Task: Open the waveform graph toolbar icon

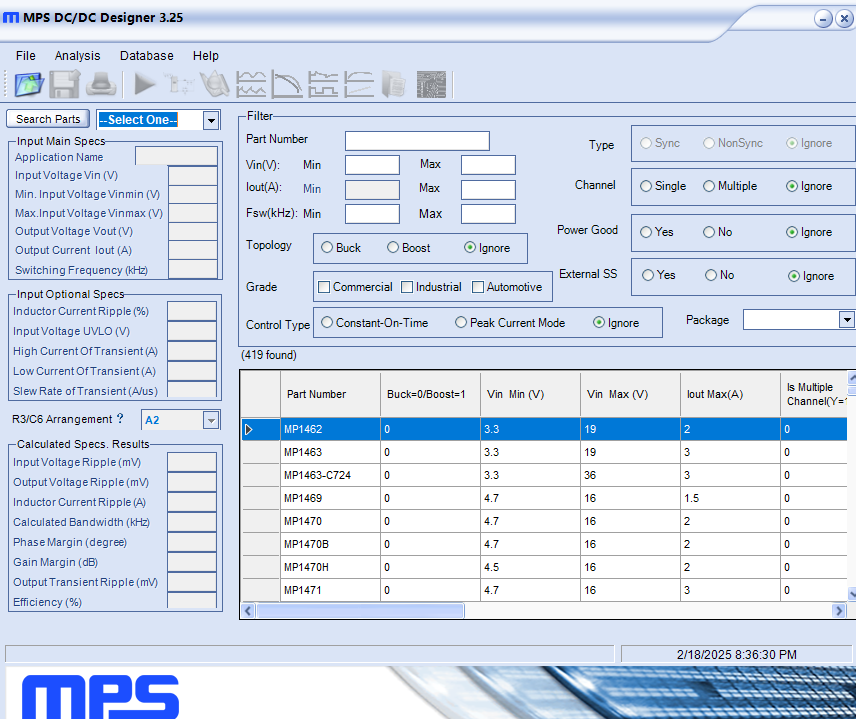Action: [x=250, y=84]
